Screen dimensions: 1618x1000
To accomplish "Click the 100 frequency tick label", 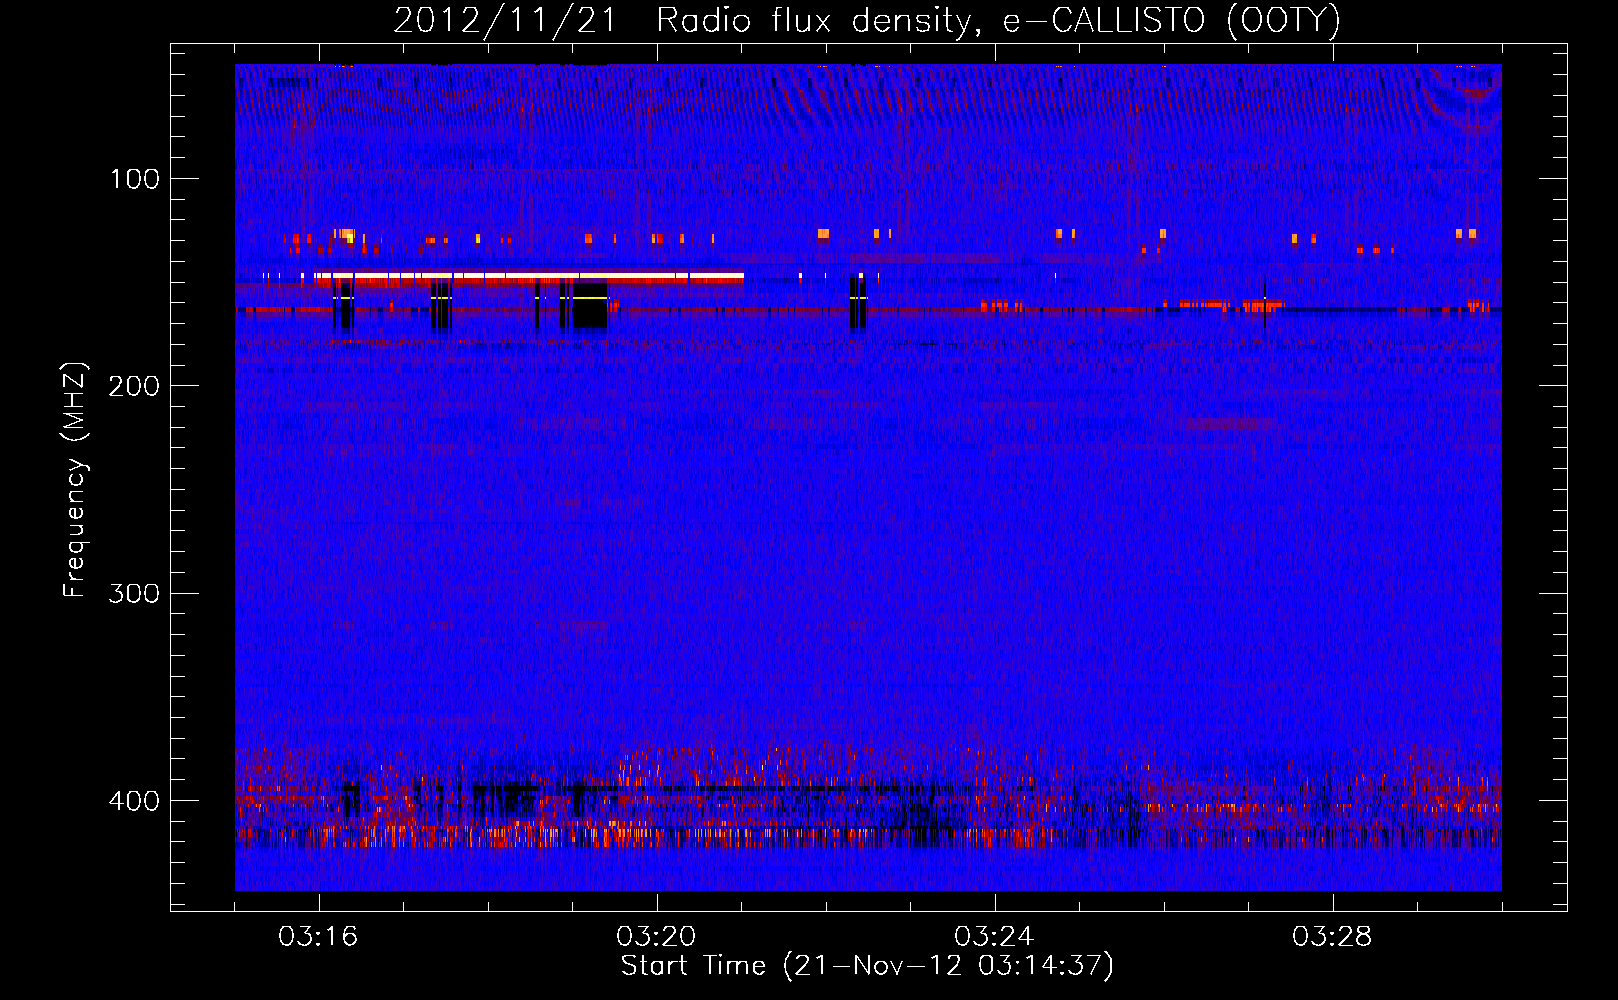I will coord(135,179).
